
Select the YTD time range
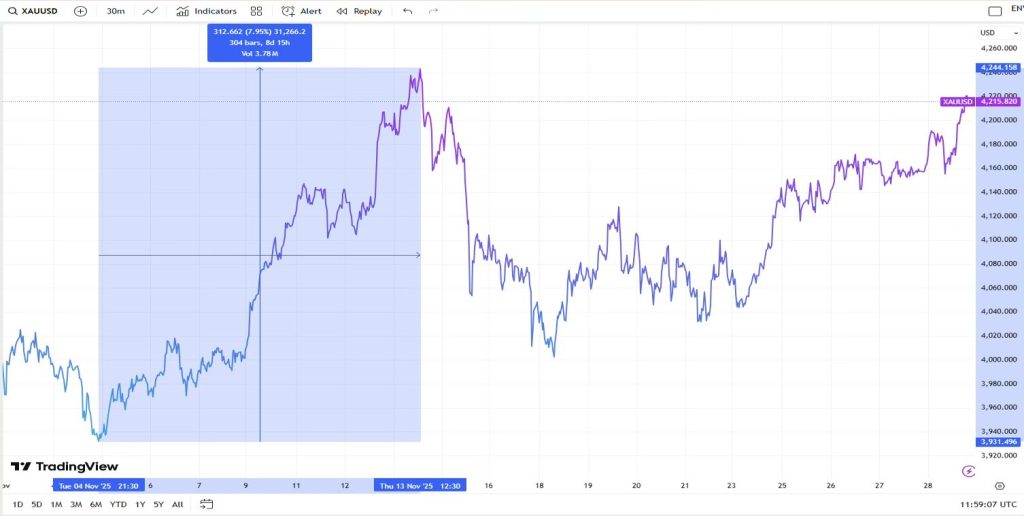(x=118, y=504)
